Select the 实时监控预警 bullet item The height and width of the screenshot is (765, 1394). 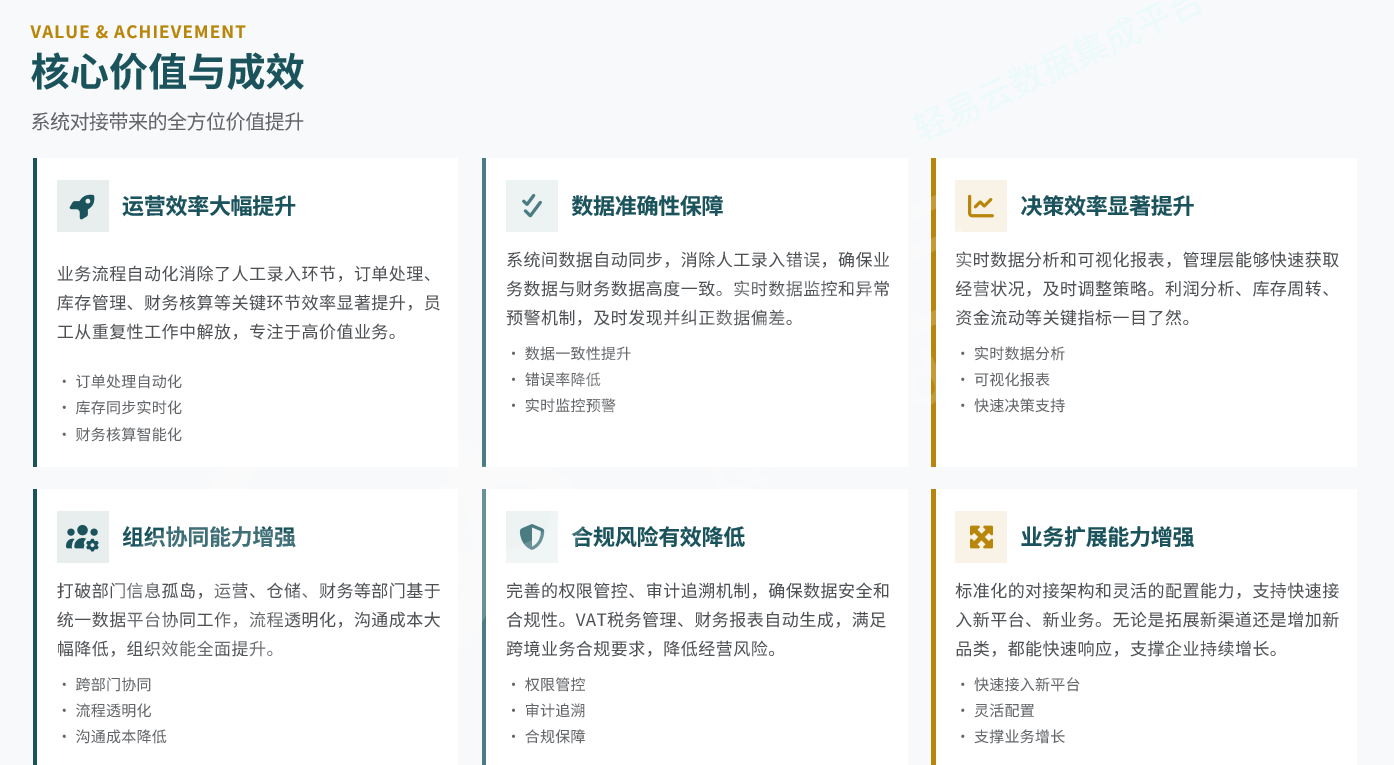[570, 405]
